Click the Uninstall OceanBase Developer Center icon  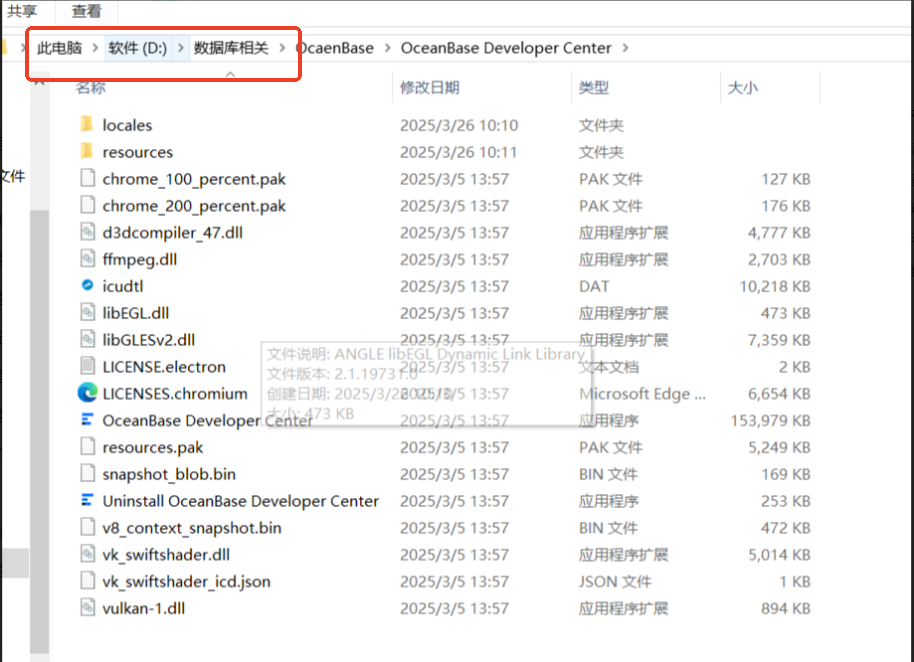point(87,499)
